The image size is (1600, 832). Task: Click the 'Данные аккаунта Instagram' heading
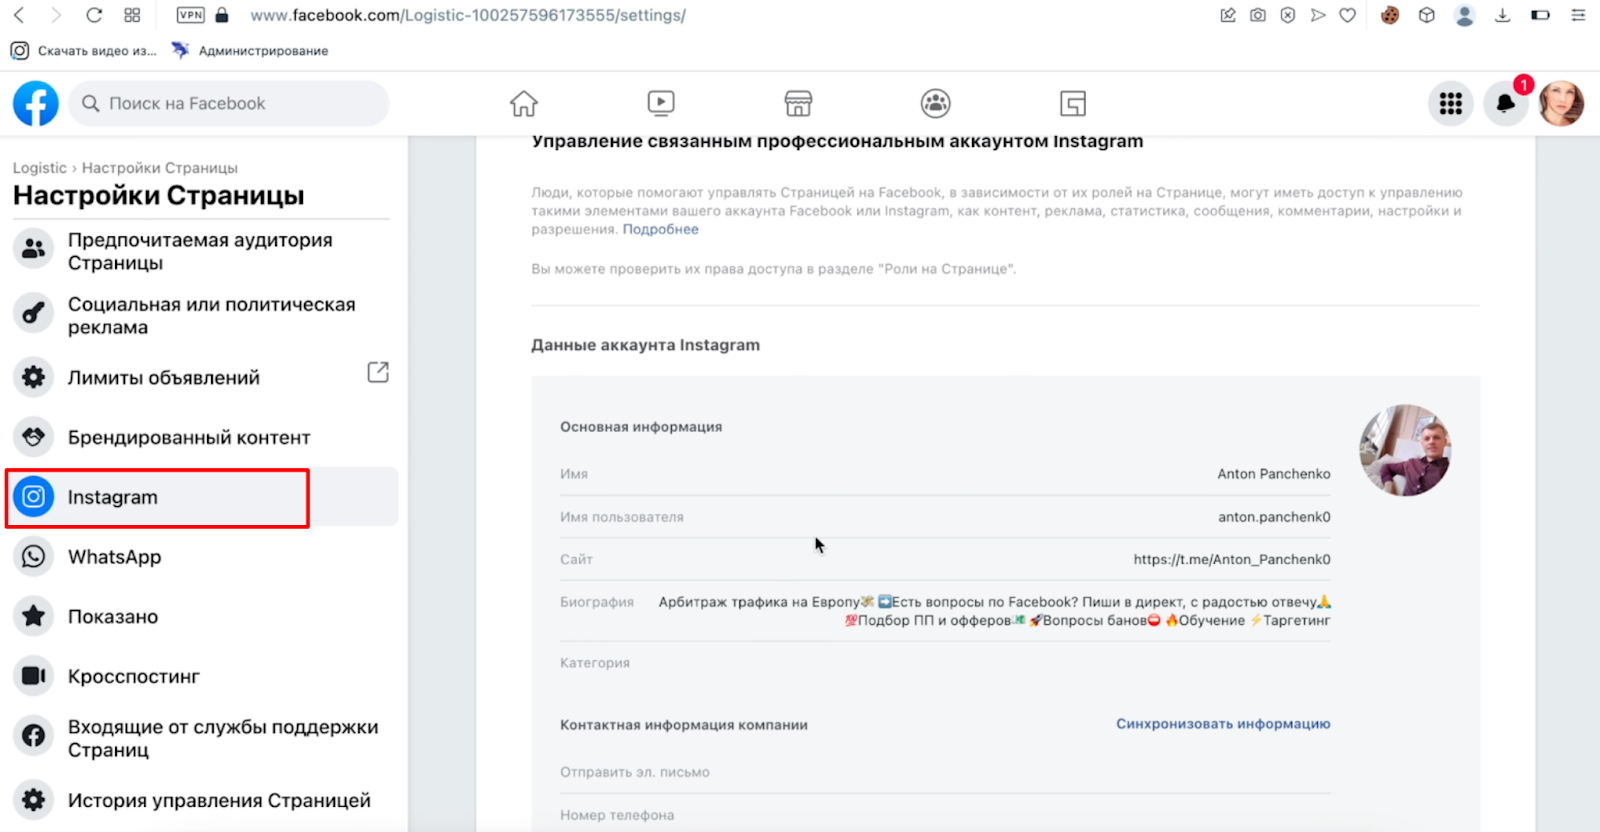(645, 345)
